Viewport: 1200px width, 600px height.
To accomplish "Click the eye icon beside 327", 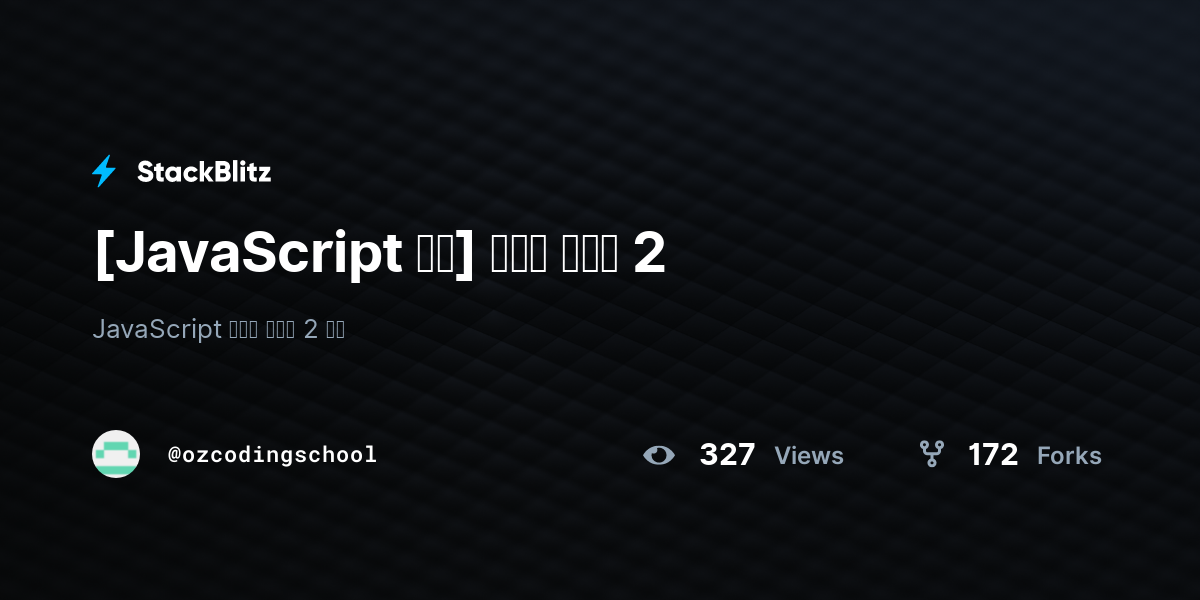I will pos(659,455).
